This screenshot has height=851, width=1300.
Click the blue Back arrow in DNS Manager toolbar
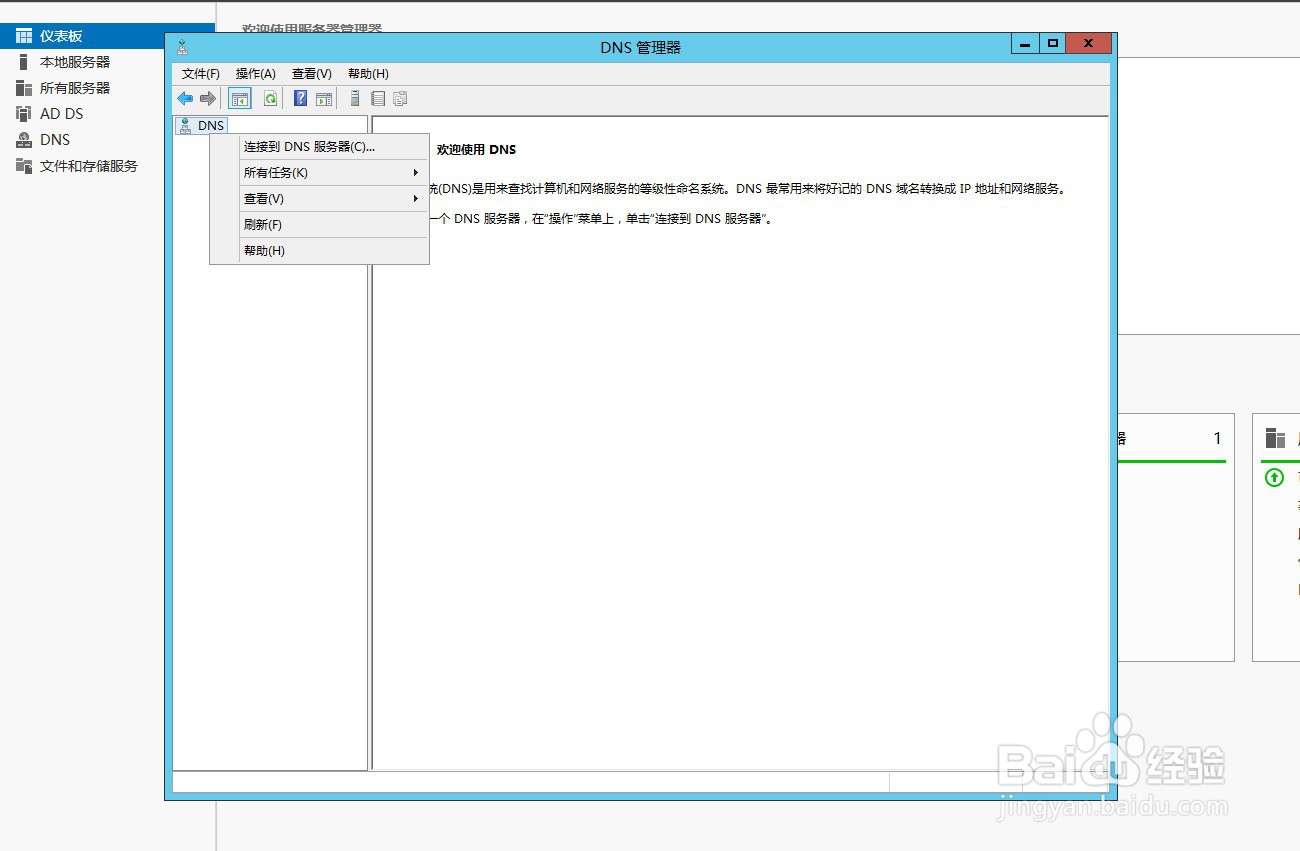(185, 98)
